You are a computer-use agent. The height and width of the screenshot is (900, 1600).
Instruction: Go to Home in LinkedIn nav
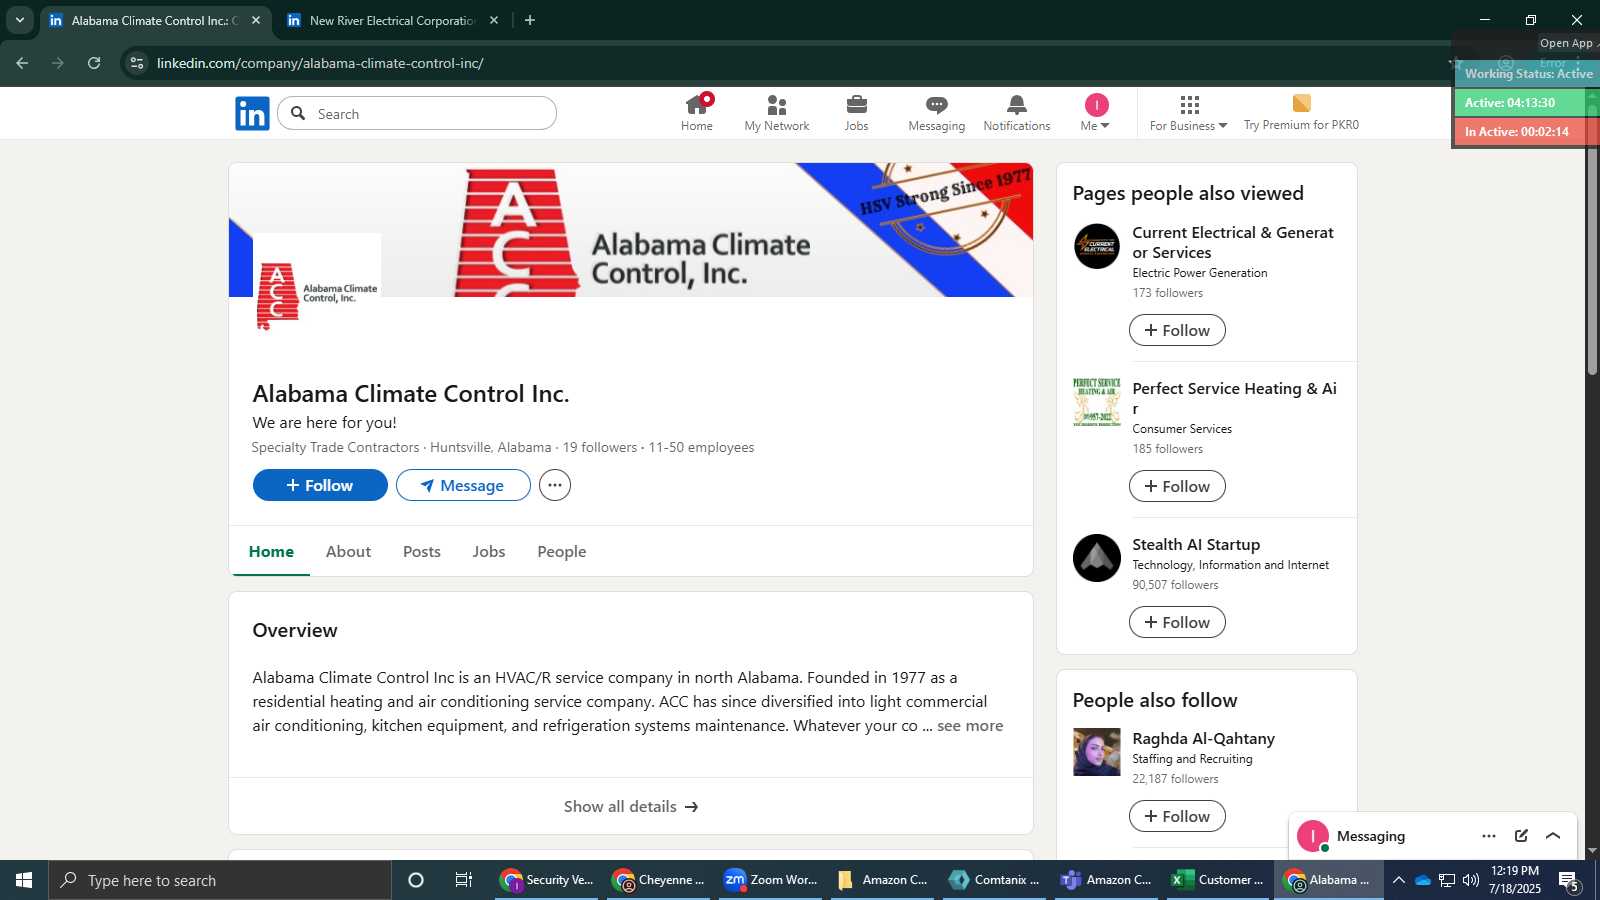[x=697, y=113]
